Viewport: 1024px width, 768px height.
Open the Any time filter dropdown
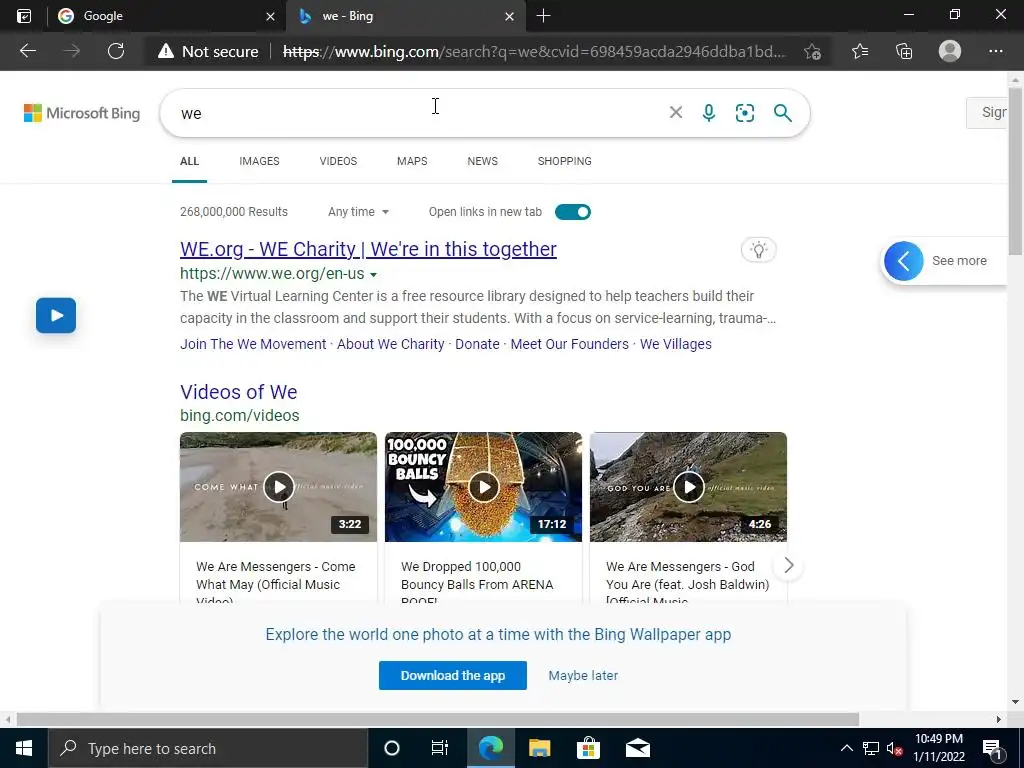[x=358, y=212]
